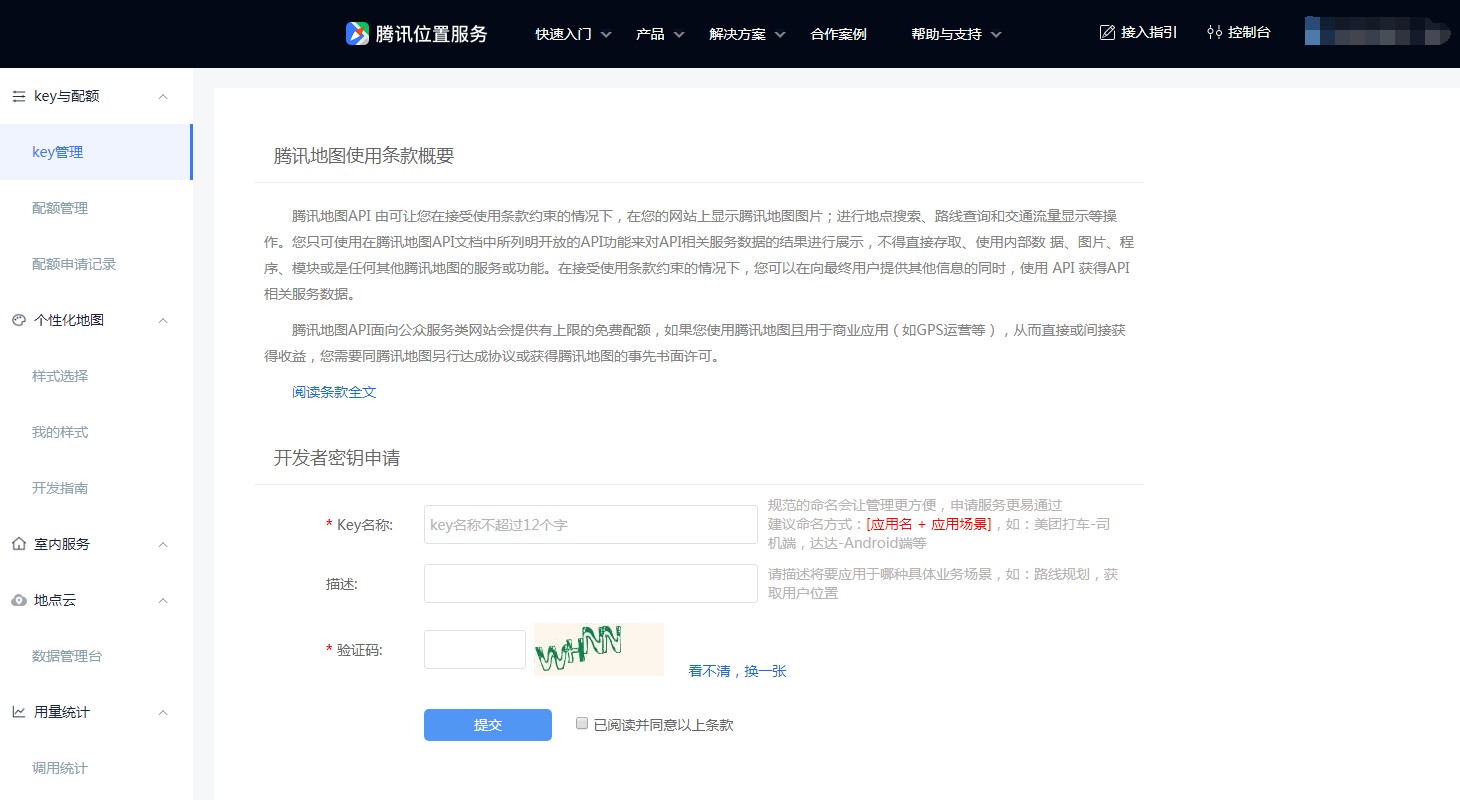Click the 帮助与支持 menu label
Screen dimensions: 1460x800
(x=946, y=34)
